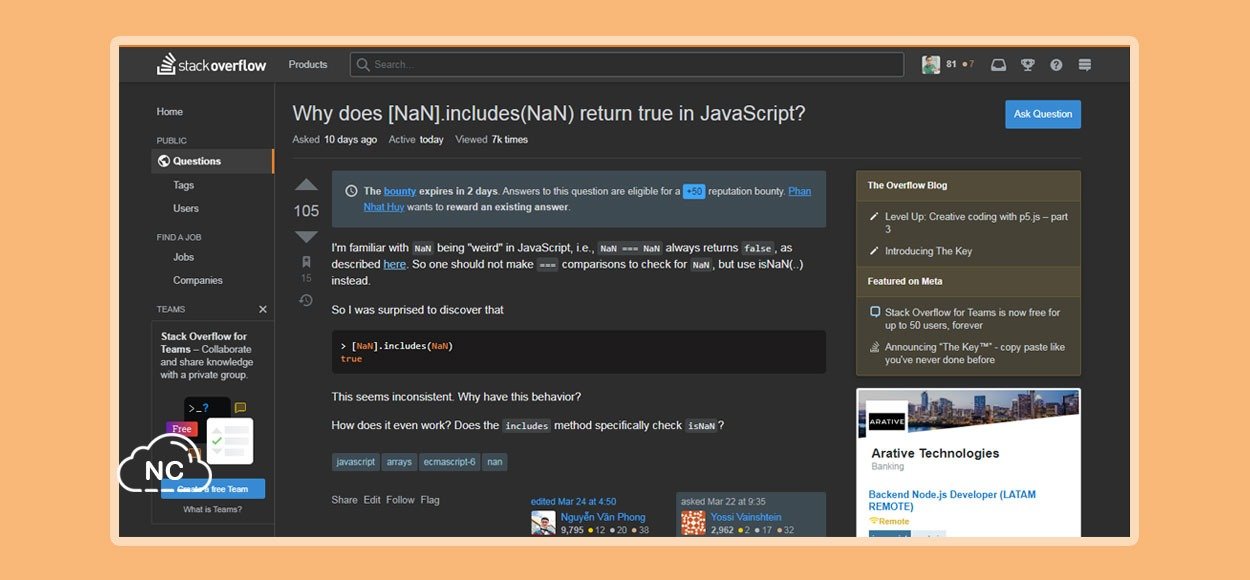Click the Ask Question button
The height and width of the screenshot is (580, 1250).
[1043, 114]
